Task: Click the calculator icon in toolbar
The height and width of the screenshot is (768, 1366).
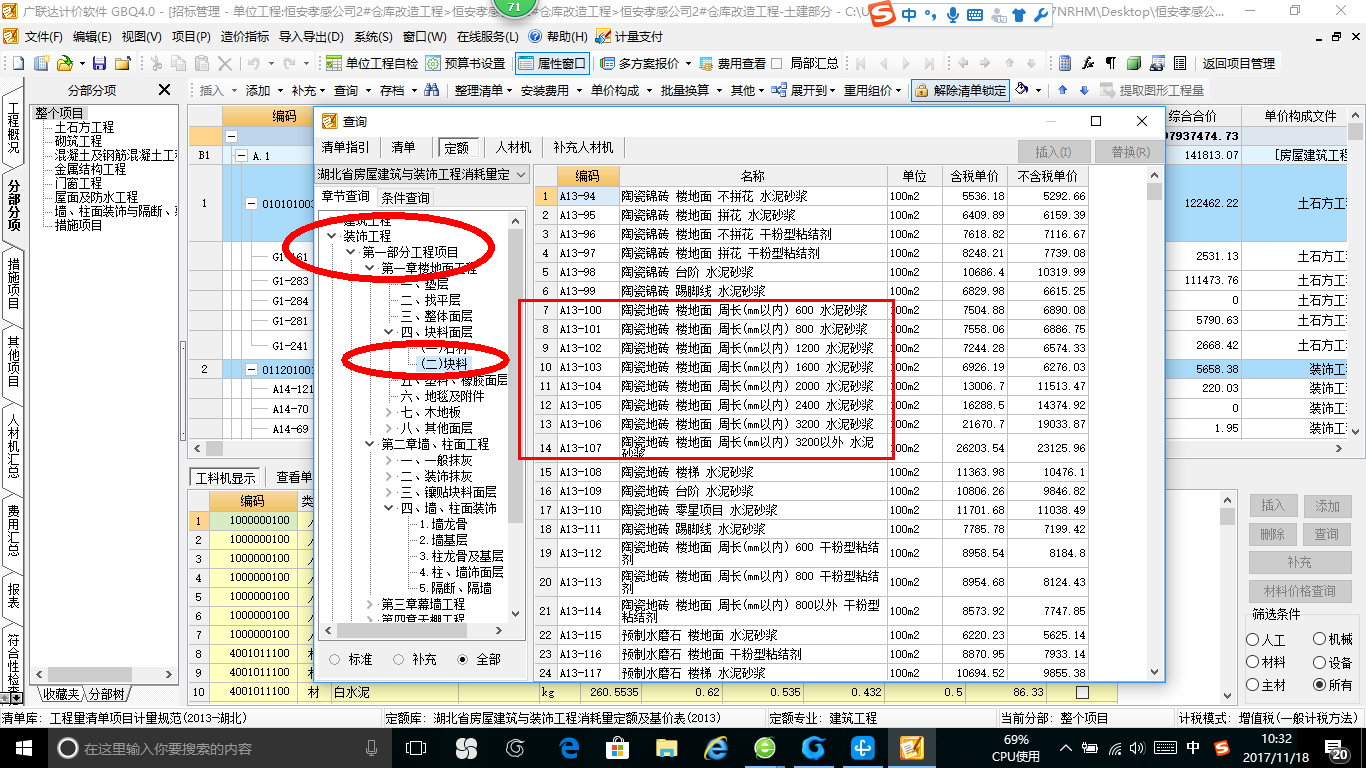Action: coord(1065,63)
